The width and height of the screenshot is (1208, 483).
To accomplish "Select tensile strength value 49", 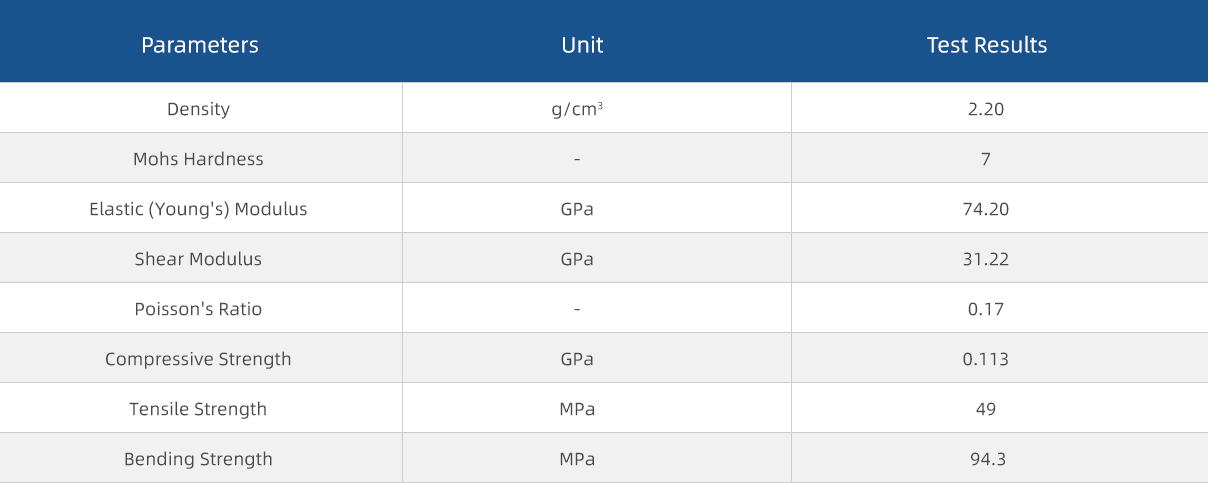I will 986,409.
